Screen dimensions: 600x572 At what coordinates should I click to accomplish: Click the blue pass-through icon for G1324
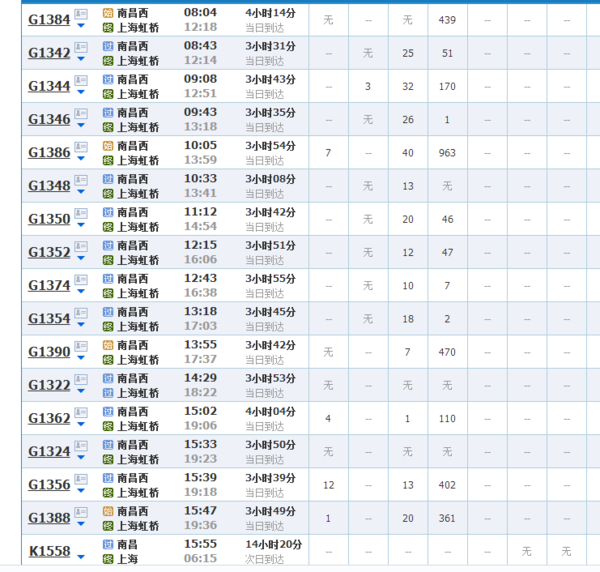(108, 444)
